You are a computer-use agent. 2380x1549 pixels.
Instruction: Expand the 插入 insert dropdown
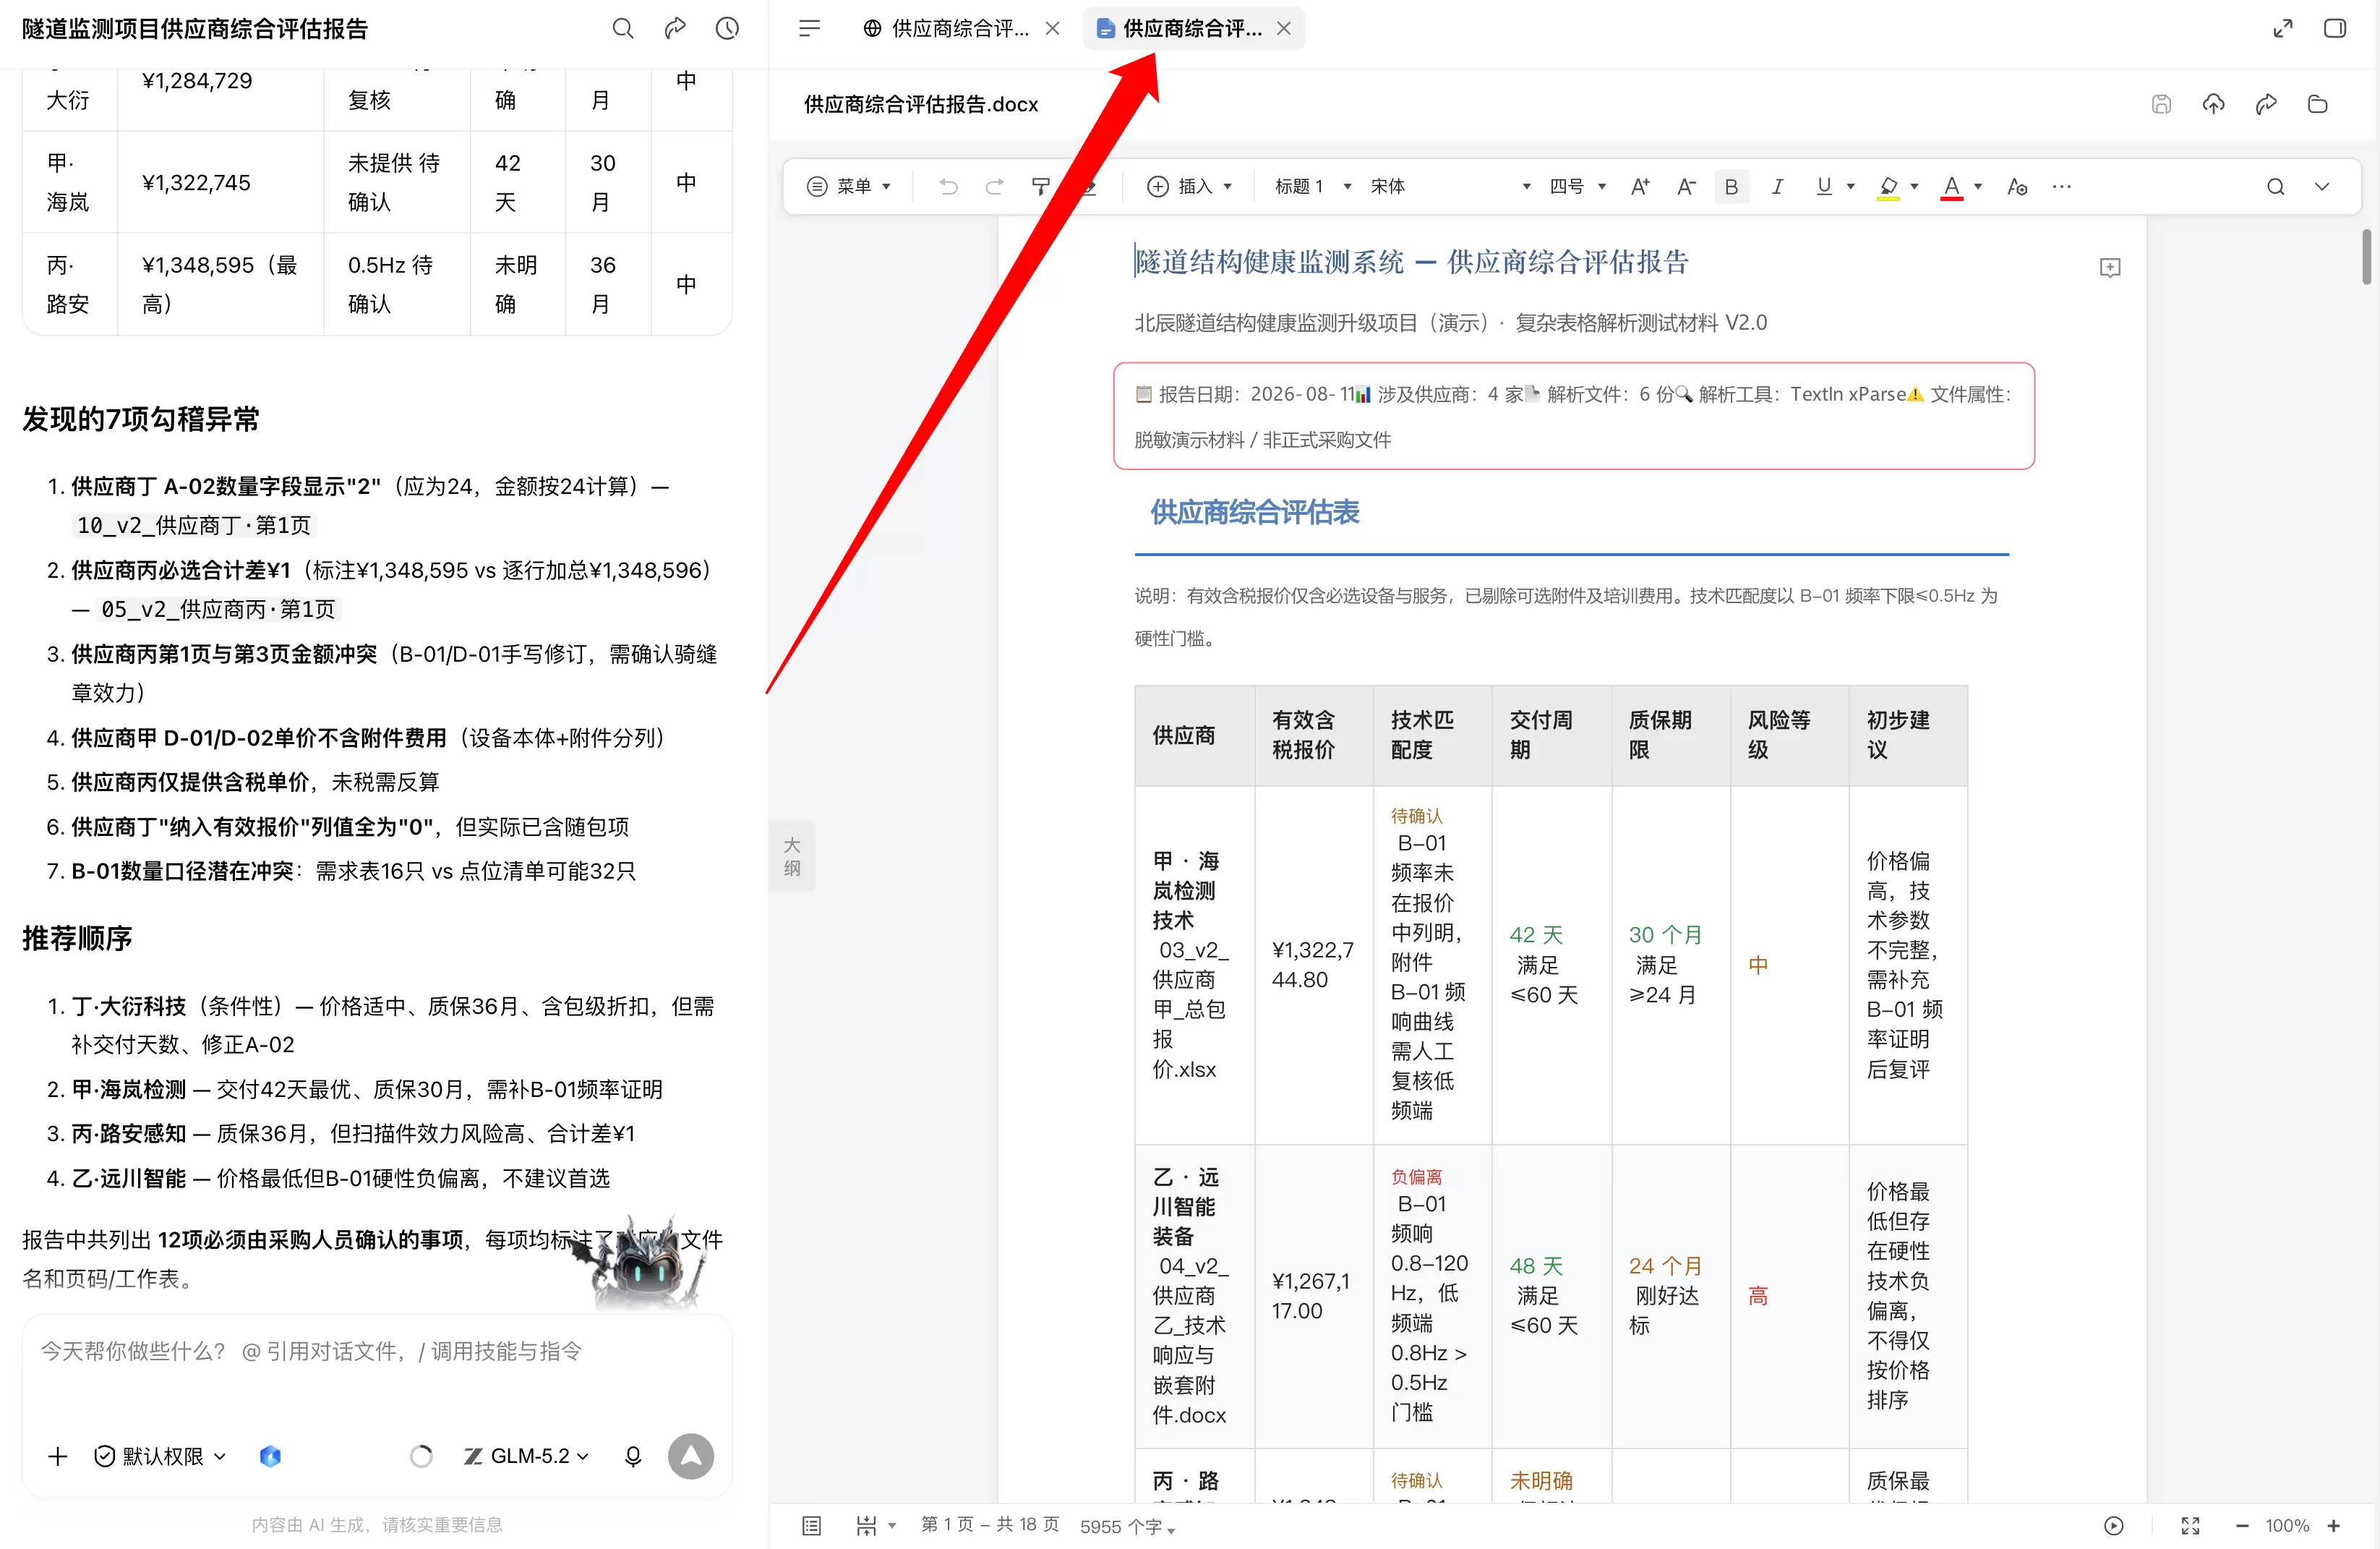point(1189,186)
